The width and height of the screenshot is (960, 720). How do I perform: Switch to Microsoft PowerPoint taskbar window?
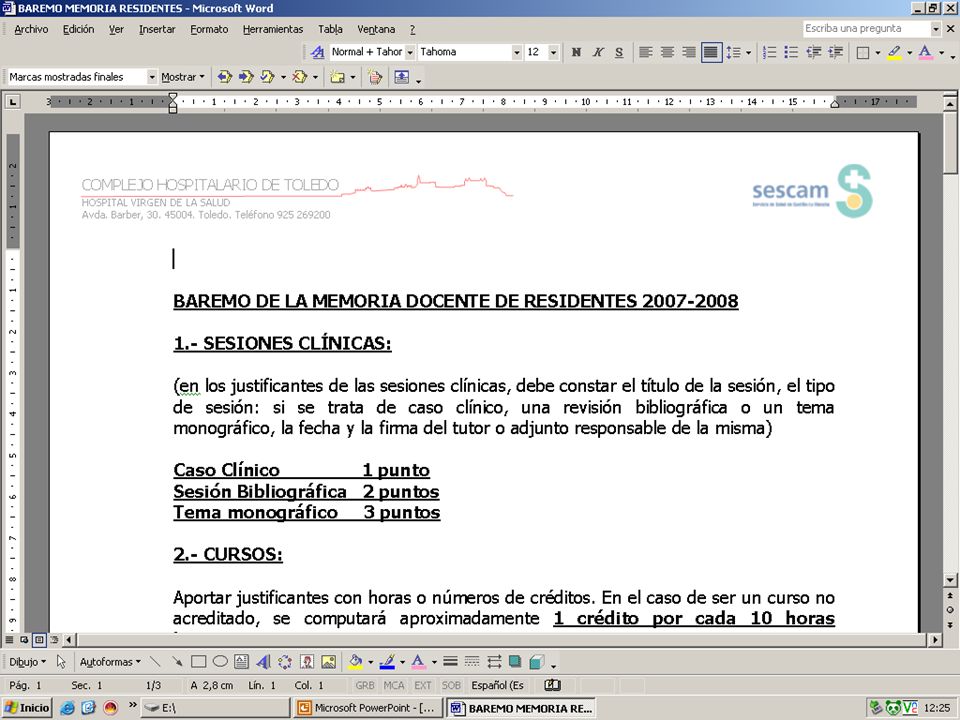(367, 708)
